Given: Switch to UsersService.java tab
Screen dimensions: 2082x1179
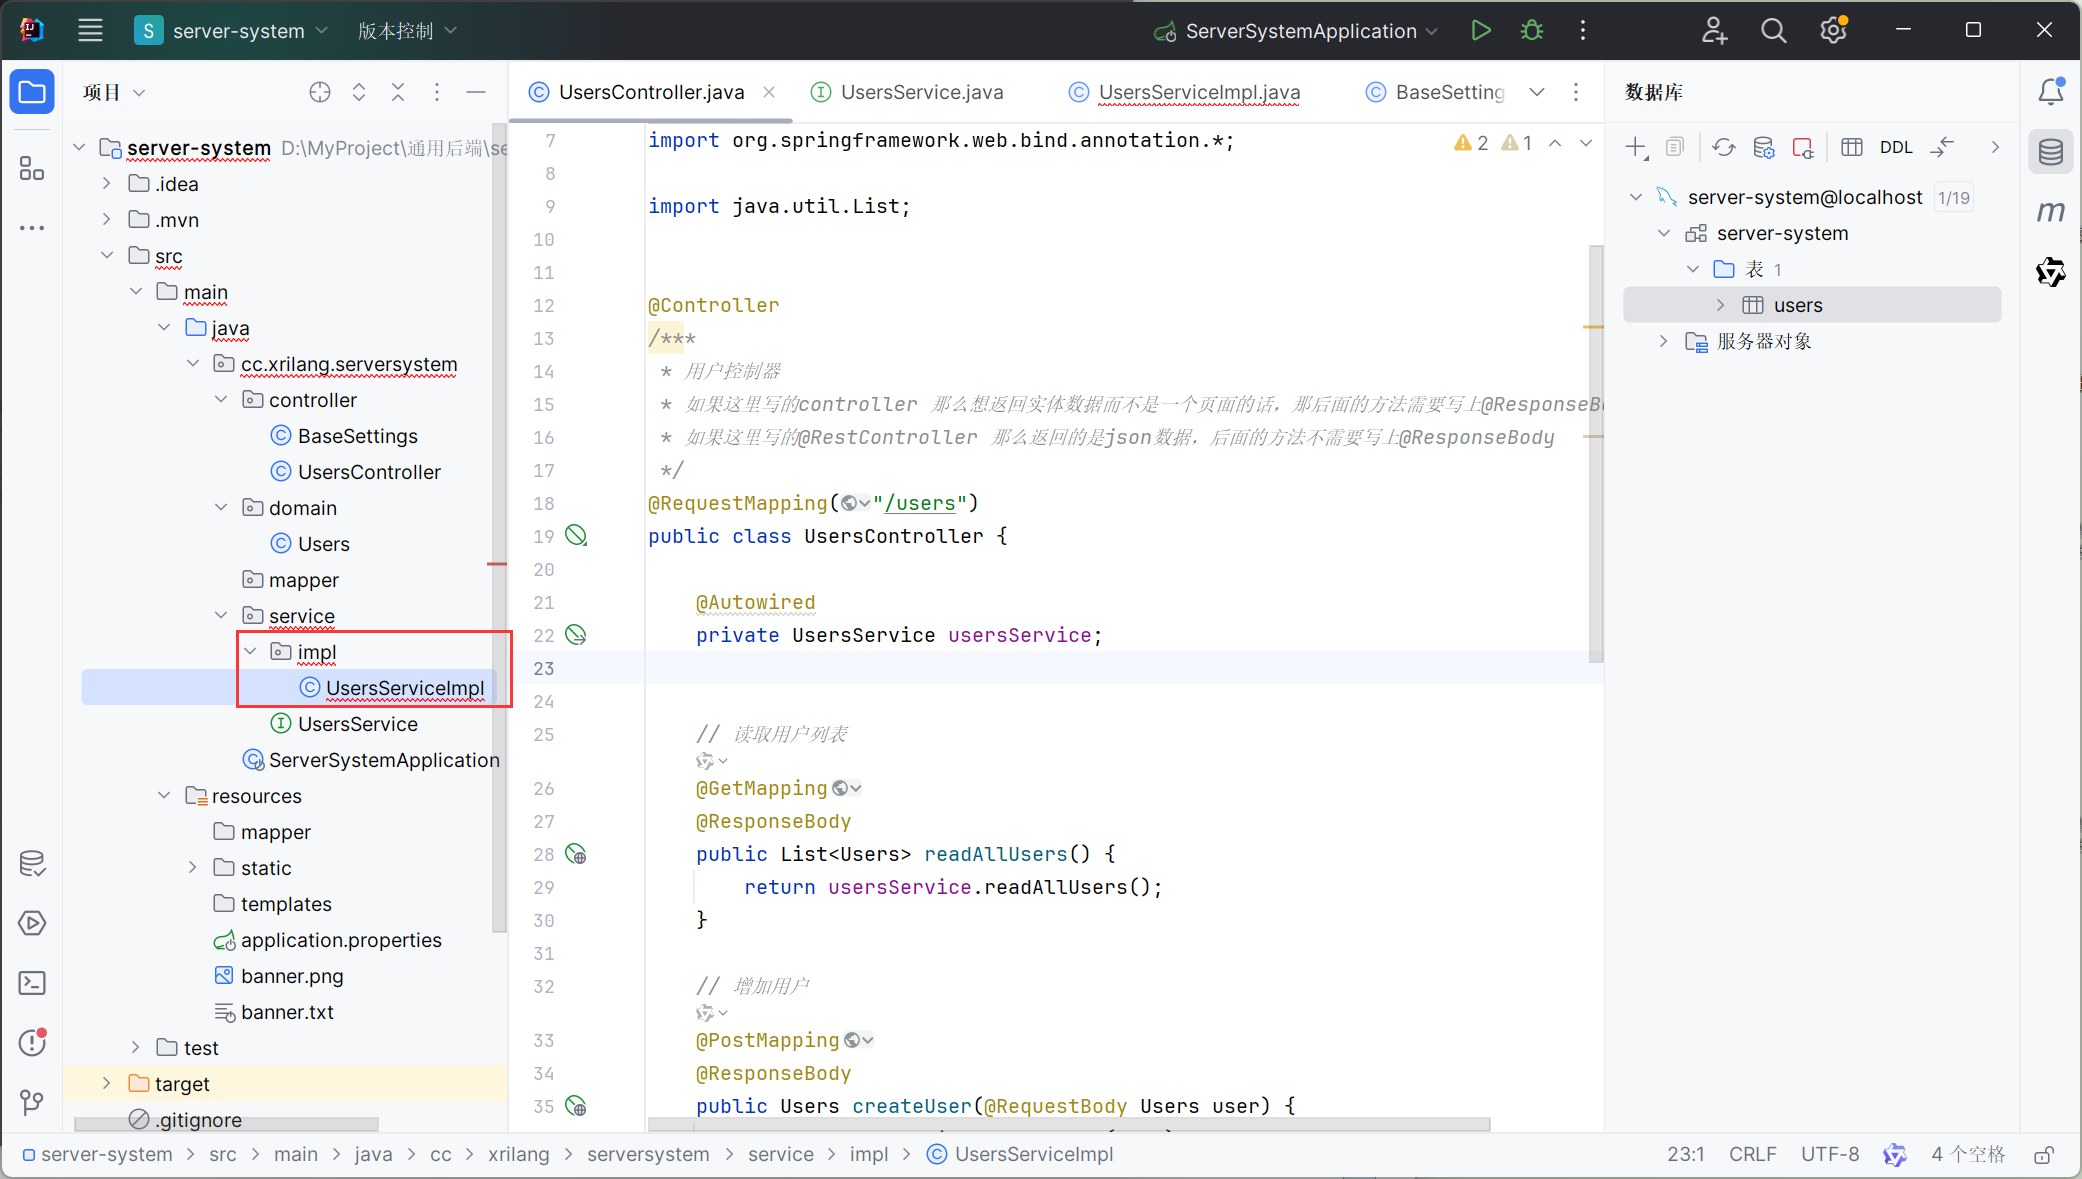Looking at the screenshot, I should click(907, 92).
